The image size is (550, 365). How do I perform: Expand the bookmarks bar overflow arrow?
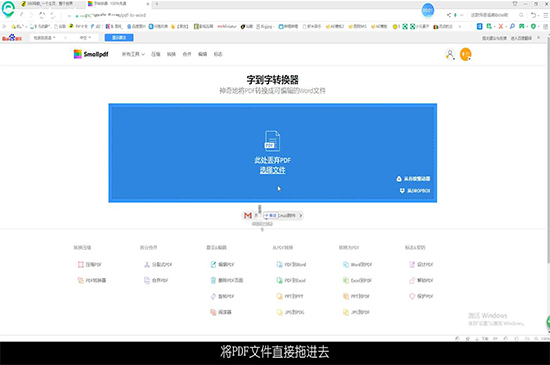tap(460, 26)
